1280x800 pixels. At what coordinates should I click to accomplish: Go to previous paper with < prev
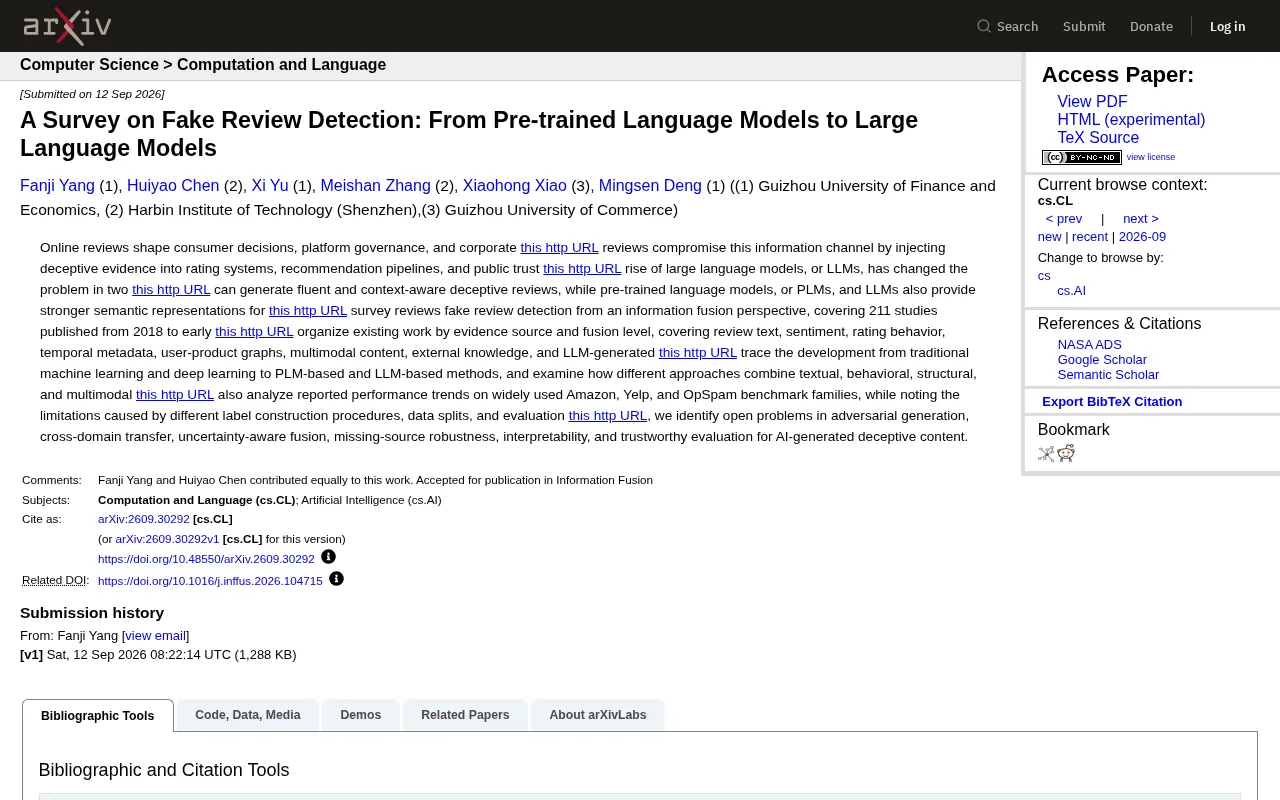coord(1064,219)
